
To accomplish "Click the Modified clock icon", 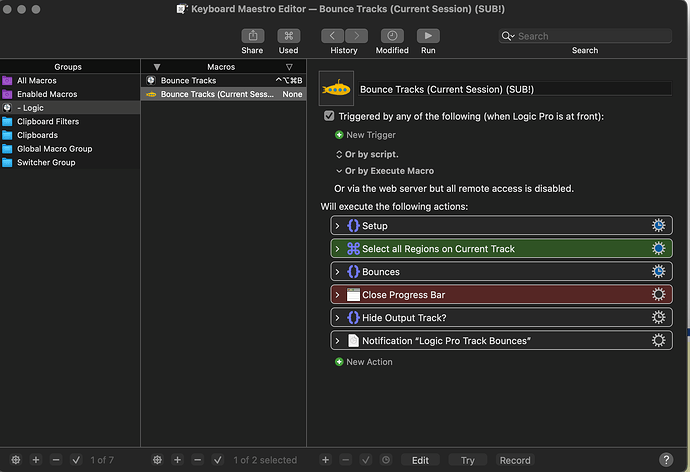I will point(392,36).
